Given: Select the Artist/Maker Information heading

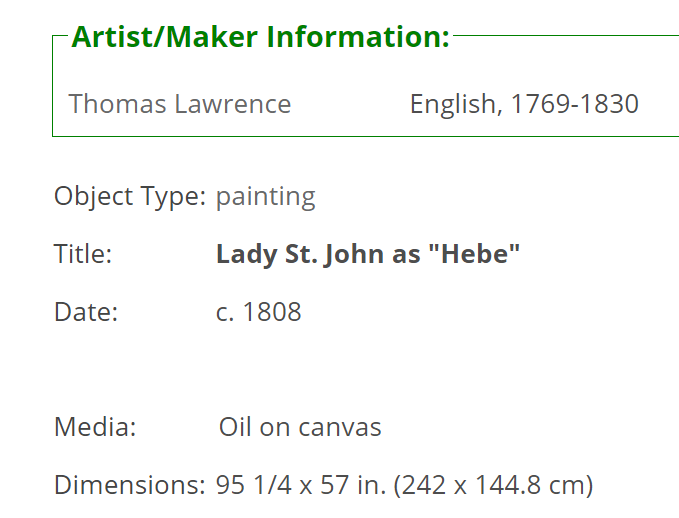Looking at the screenshot, I should 261,37.
